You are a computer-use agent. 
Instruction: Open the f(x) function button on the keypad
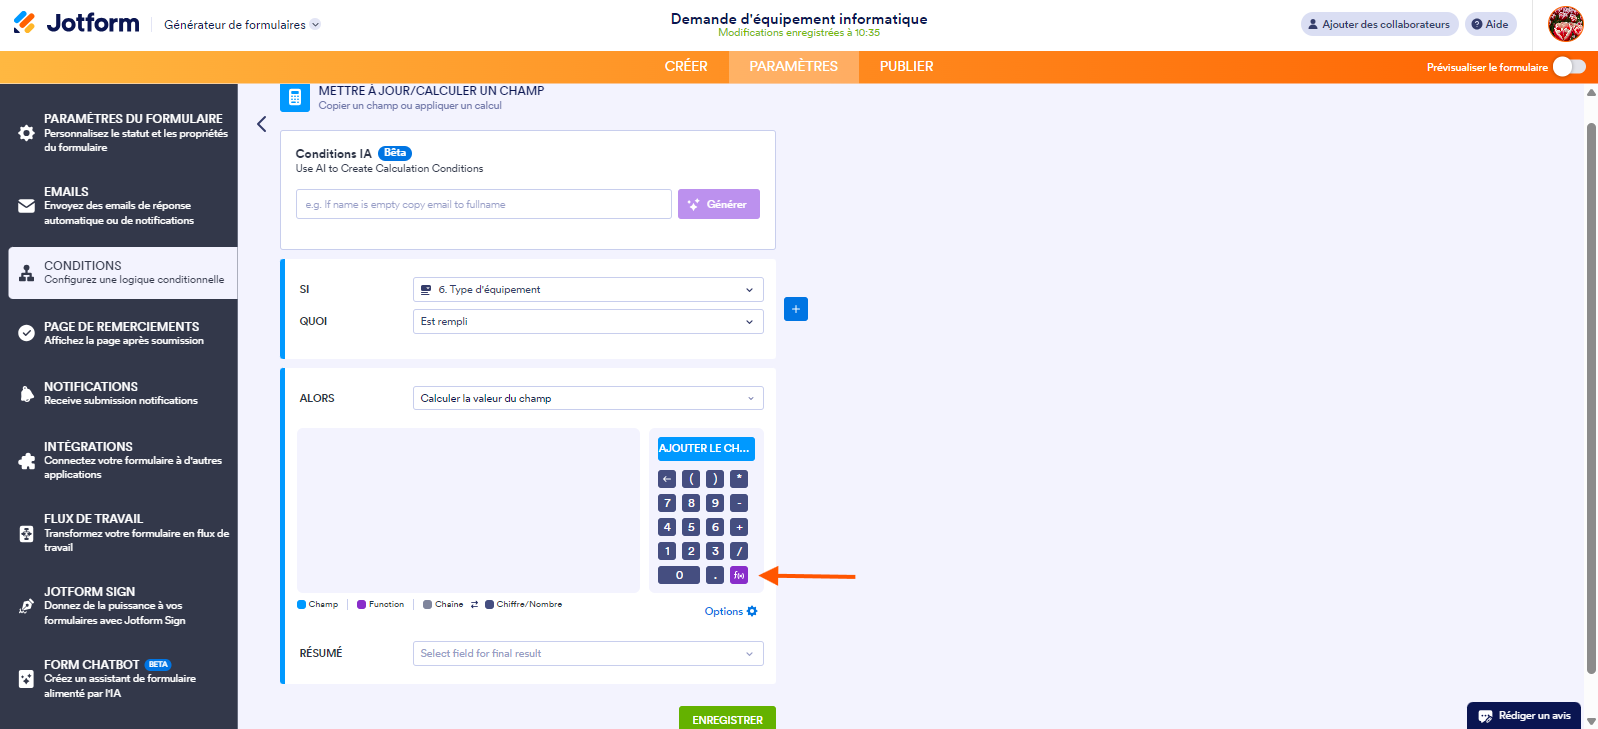click(x=739, y=575)
